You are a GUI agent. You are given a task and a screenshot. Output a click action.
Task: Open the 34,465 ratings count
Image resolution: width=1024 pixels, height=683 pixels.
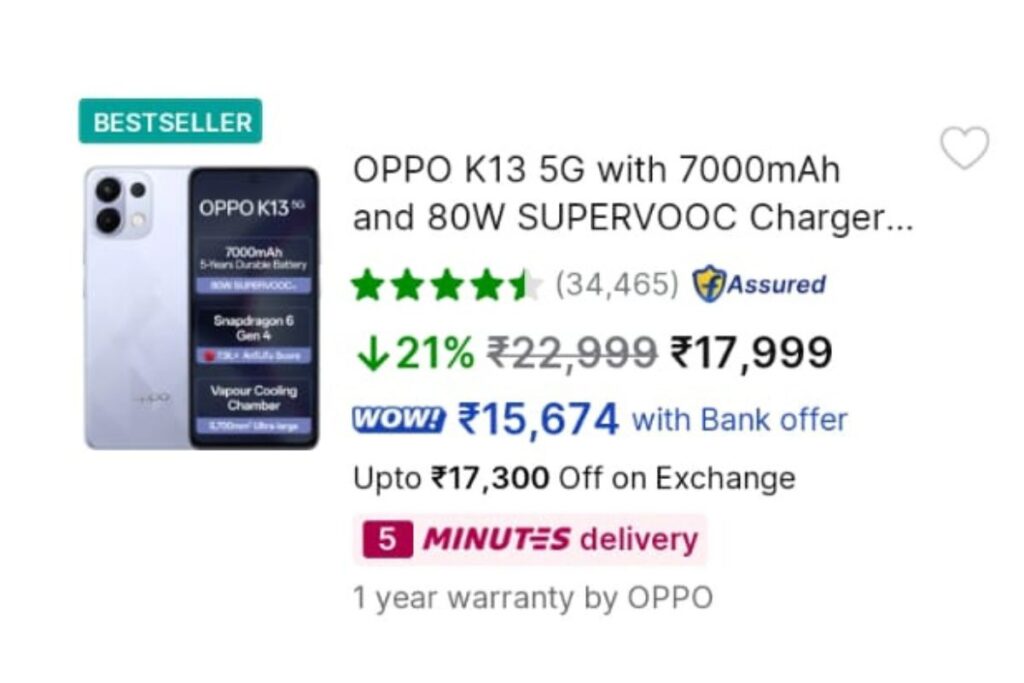tap(617, 284)
